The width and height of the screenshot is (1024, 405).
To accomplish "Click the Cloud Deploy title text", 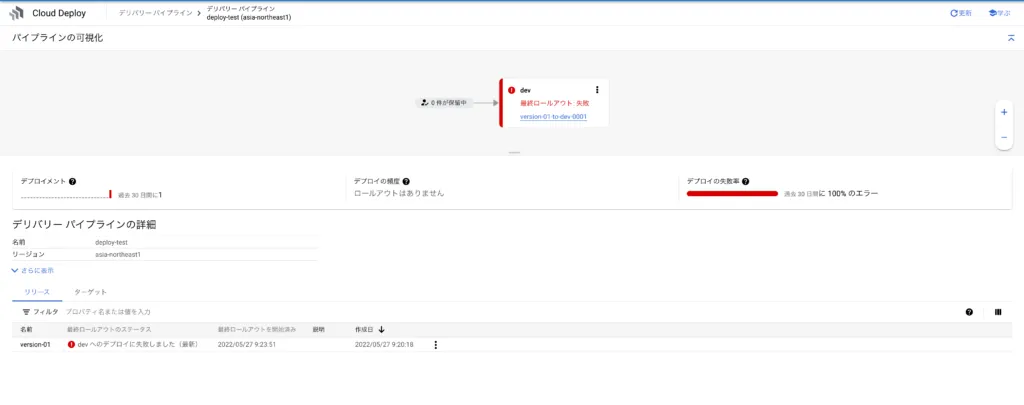I will (x=59, y=13).
